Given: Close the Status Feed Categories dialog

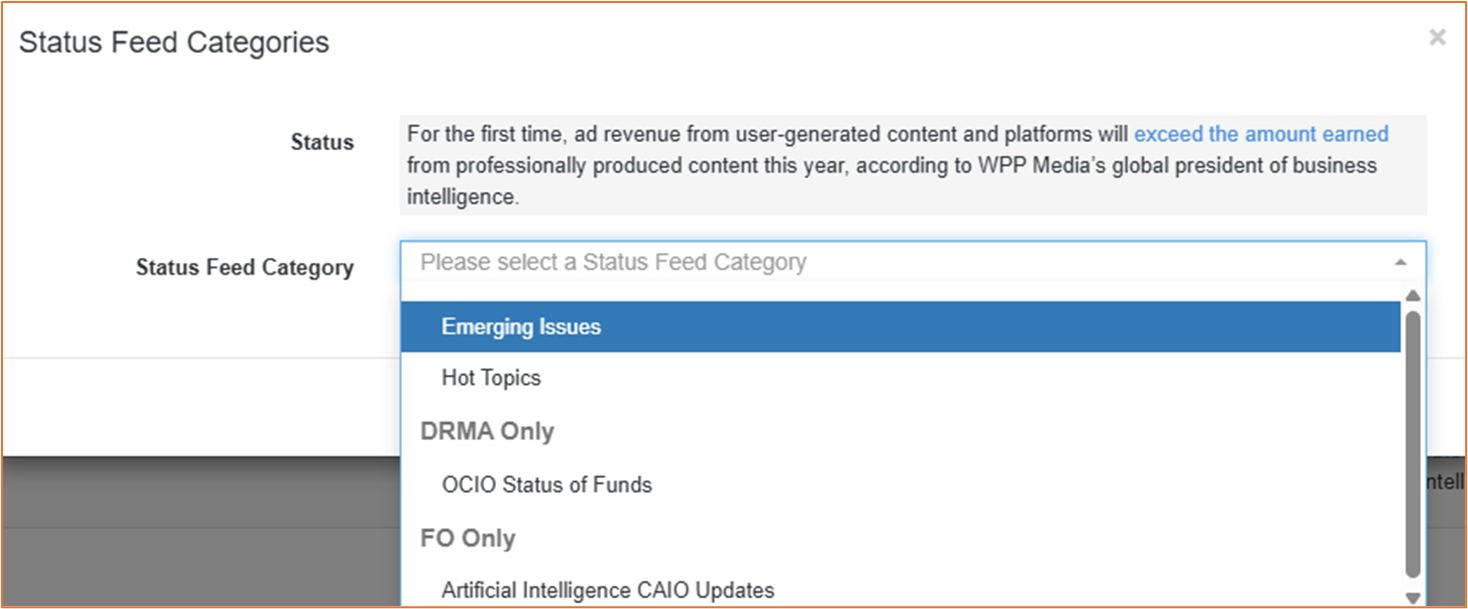Looking at the screenshot, I should [1437, 38].
